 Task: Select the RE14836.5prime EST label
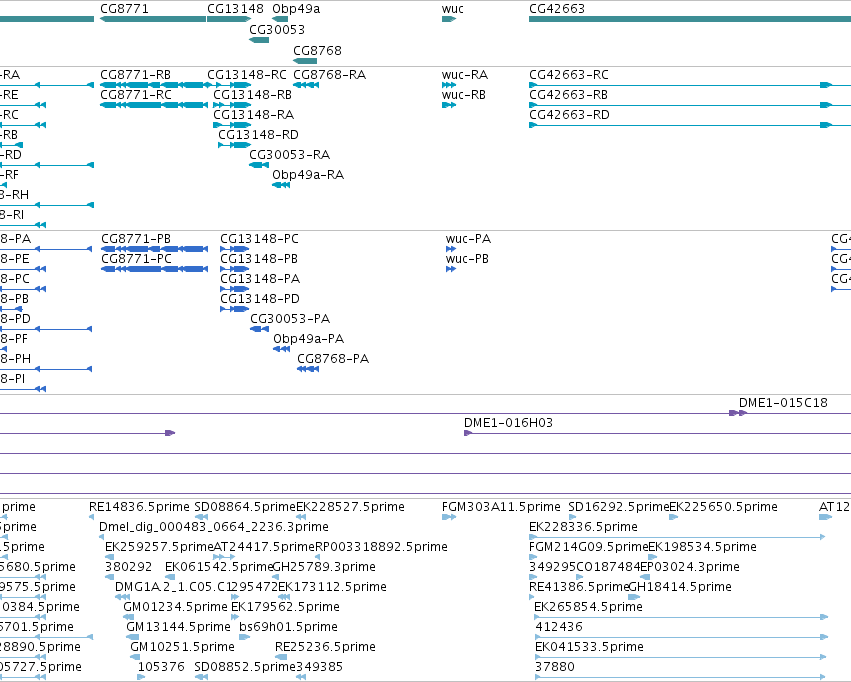click(139, 507)
